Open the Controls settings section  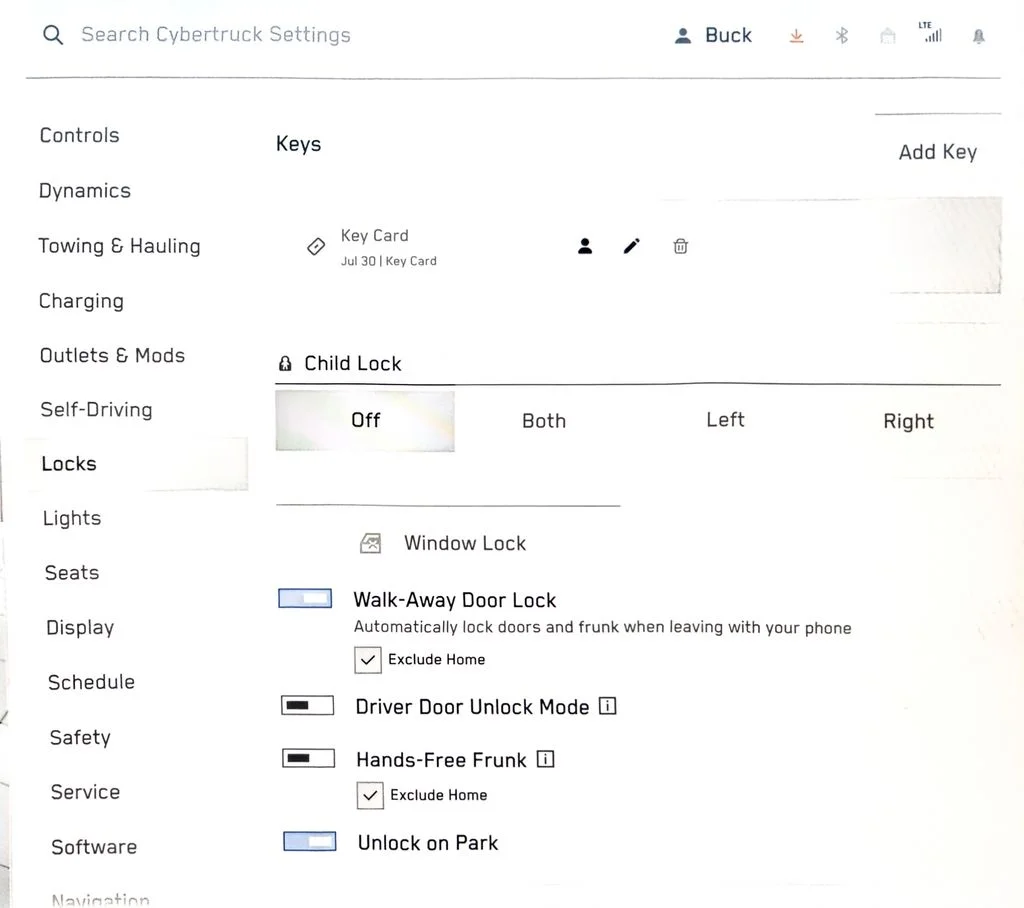pos(80,135)
